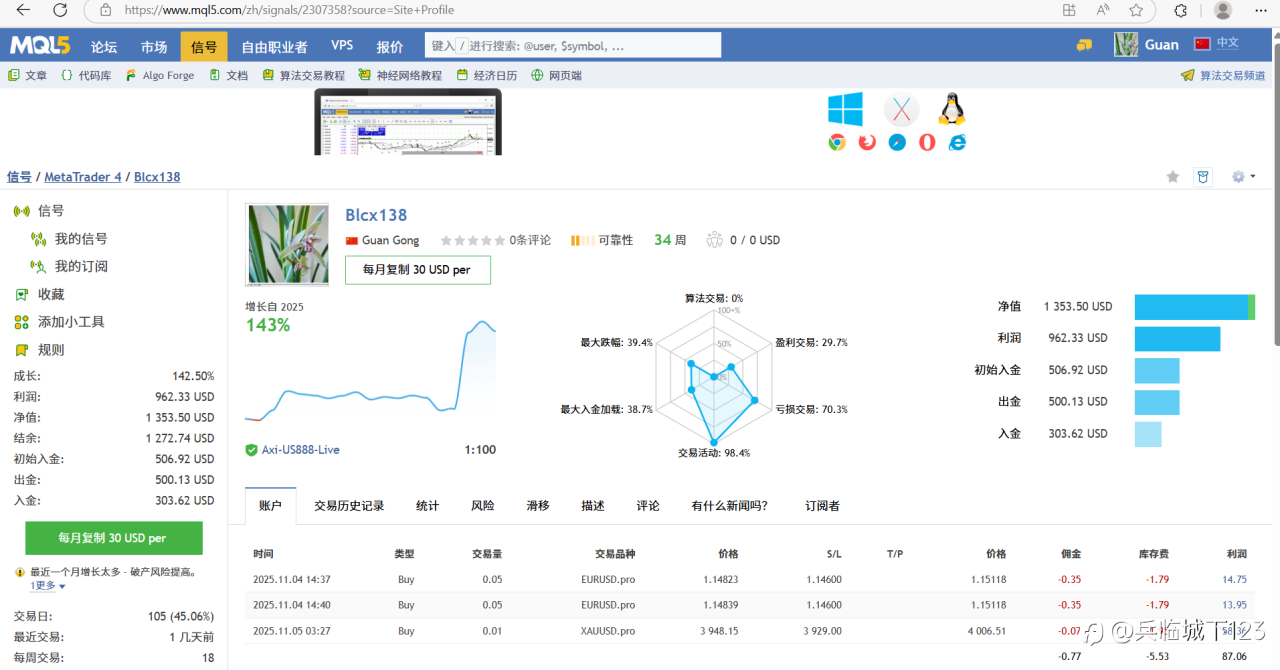Switch to the 滑移 tab
This screenshot has width=1280, height=670.
coord(538,506)
